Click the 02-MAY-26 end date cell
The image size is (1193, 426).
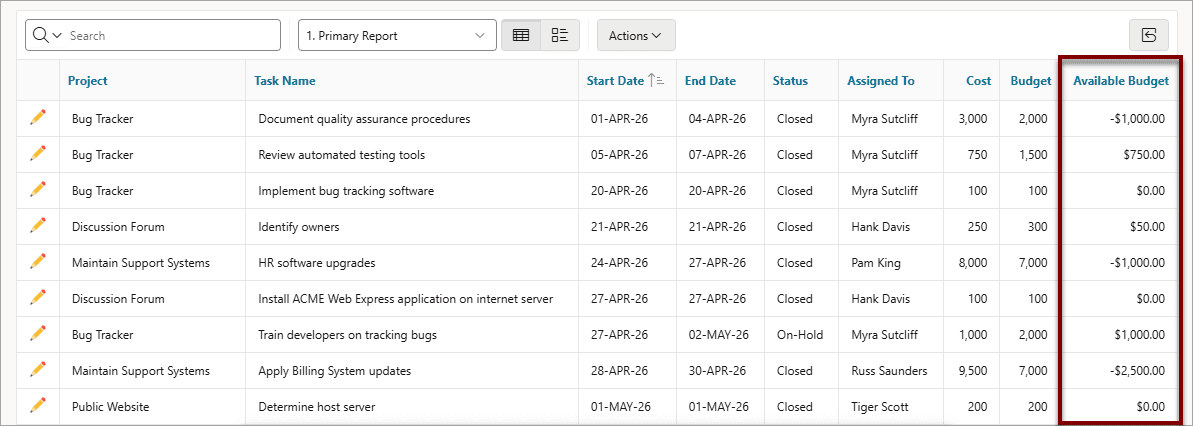719,335
